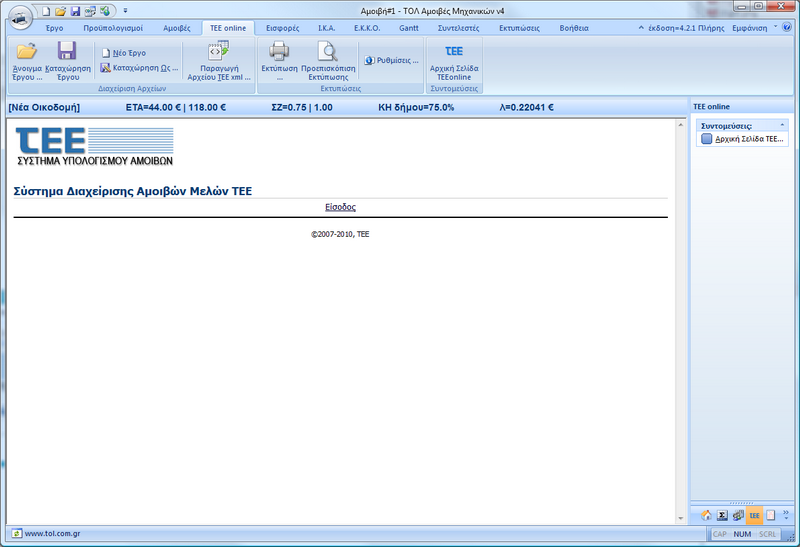Screen dimensions: 800x547
Task: Click the Είσοδος login link
Action: (x=340, y=207)
